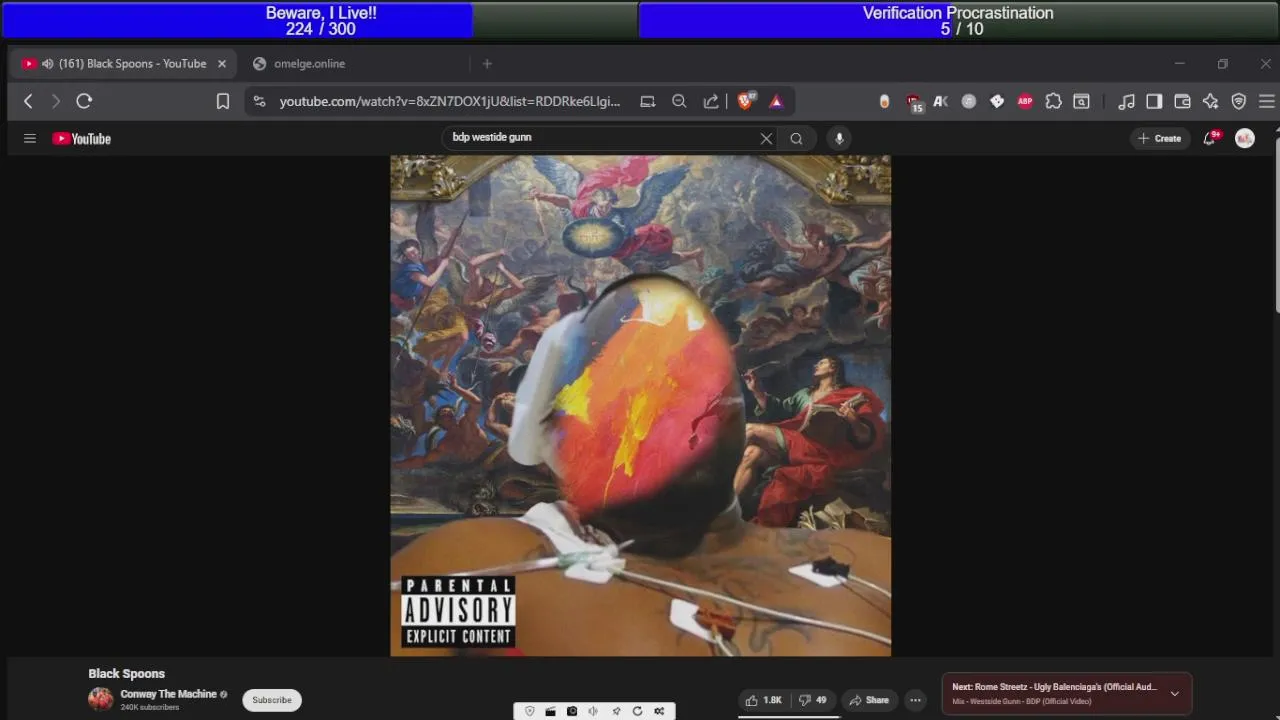Open the Adblock Plus ABP extension
The image size is (1280, 720).
click(x=1025, y=101)
